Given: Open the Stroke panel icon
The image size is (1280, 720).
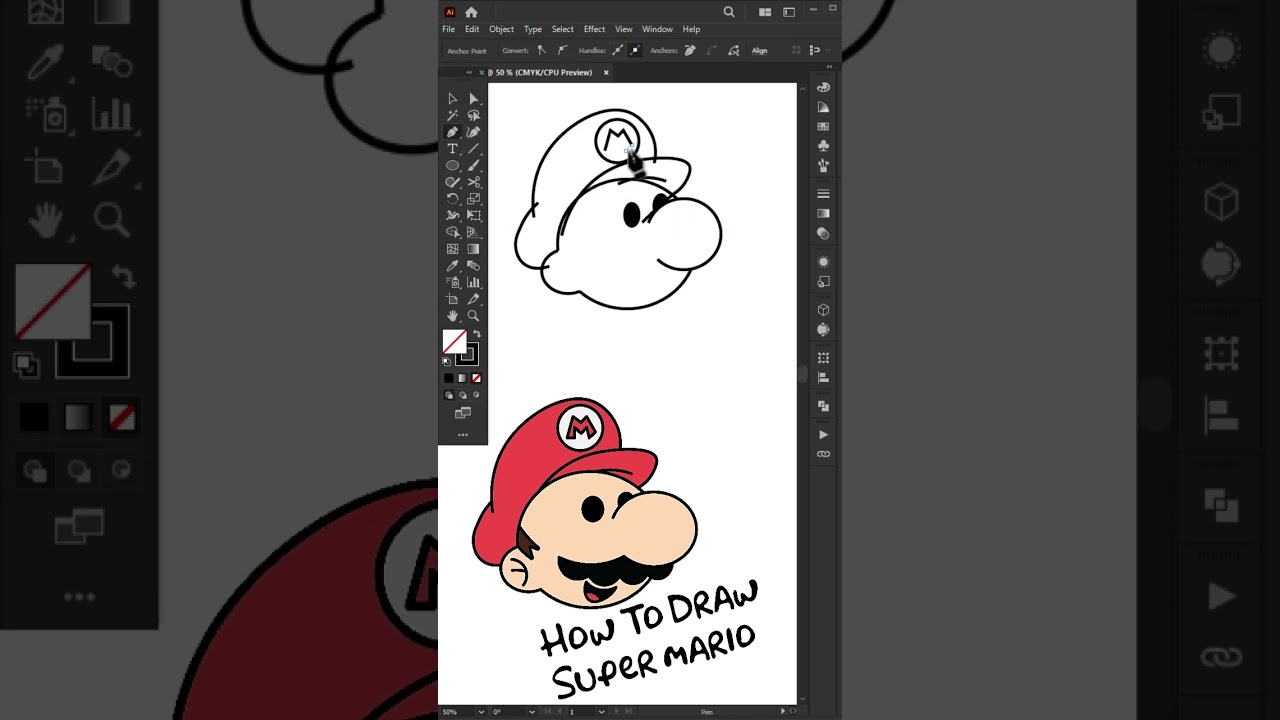Looking at the screenshot, I should (823, 193).
